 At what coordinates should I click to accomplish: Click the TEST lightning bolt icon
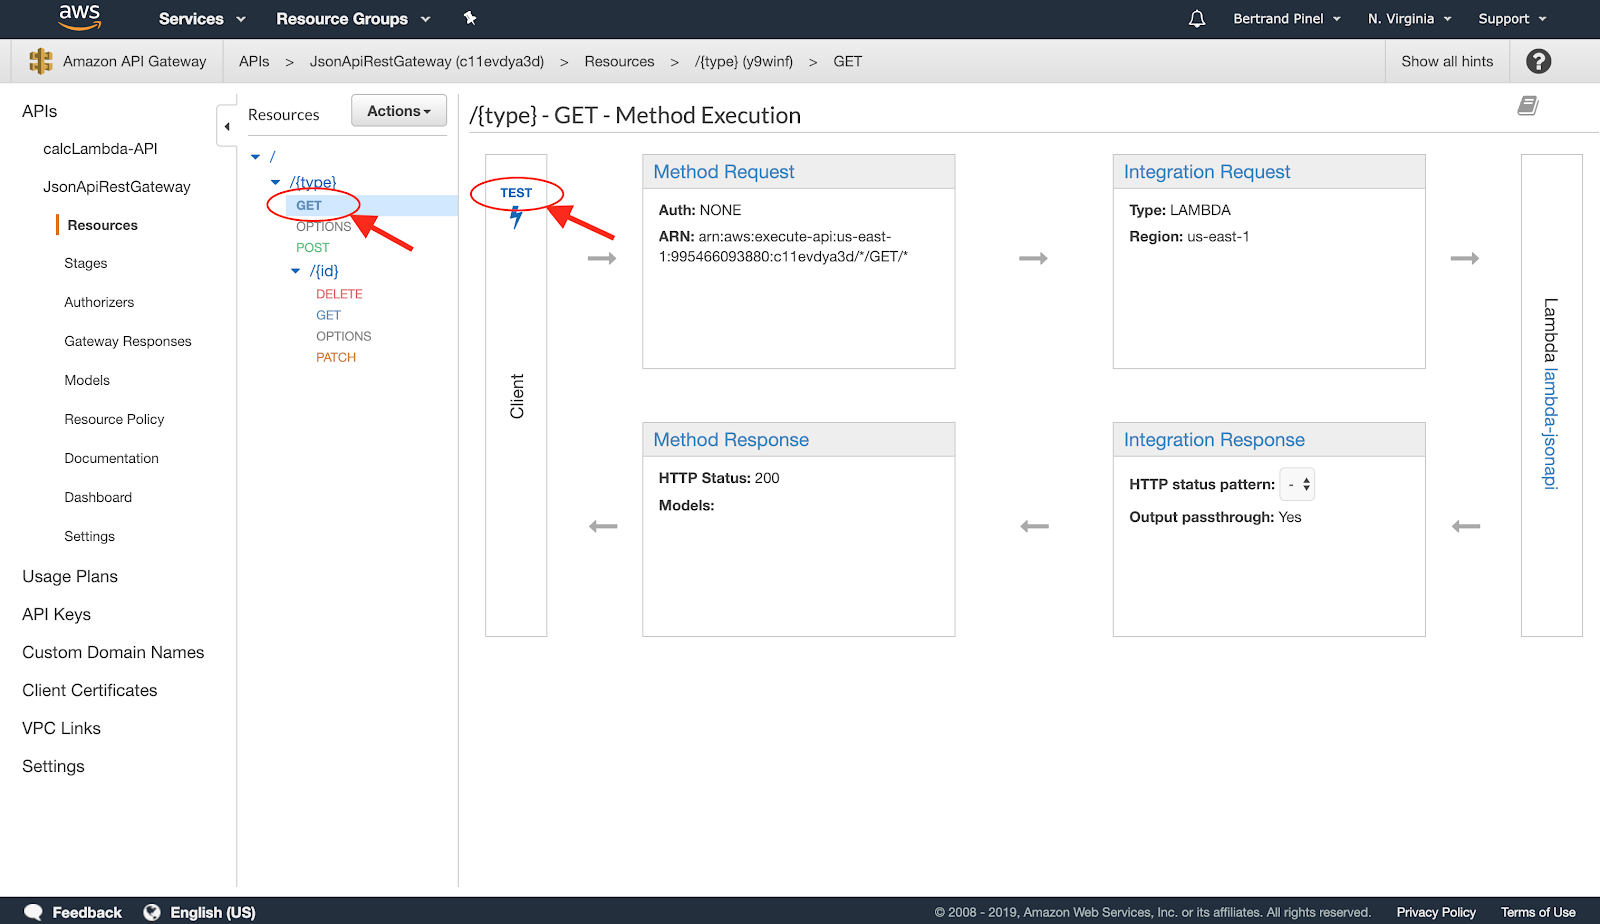516,216
